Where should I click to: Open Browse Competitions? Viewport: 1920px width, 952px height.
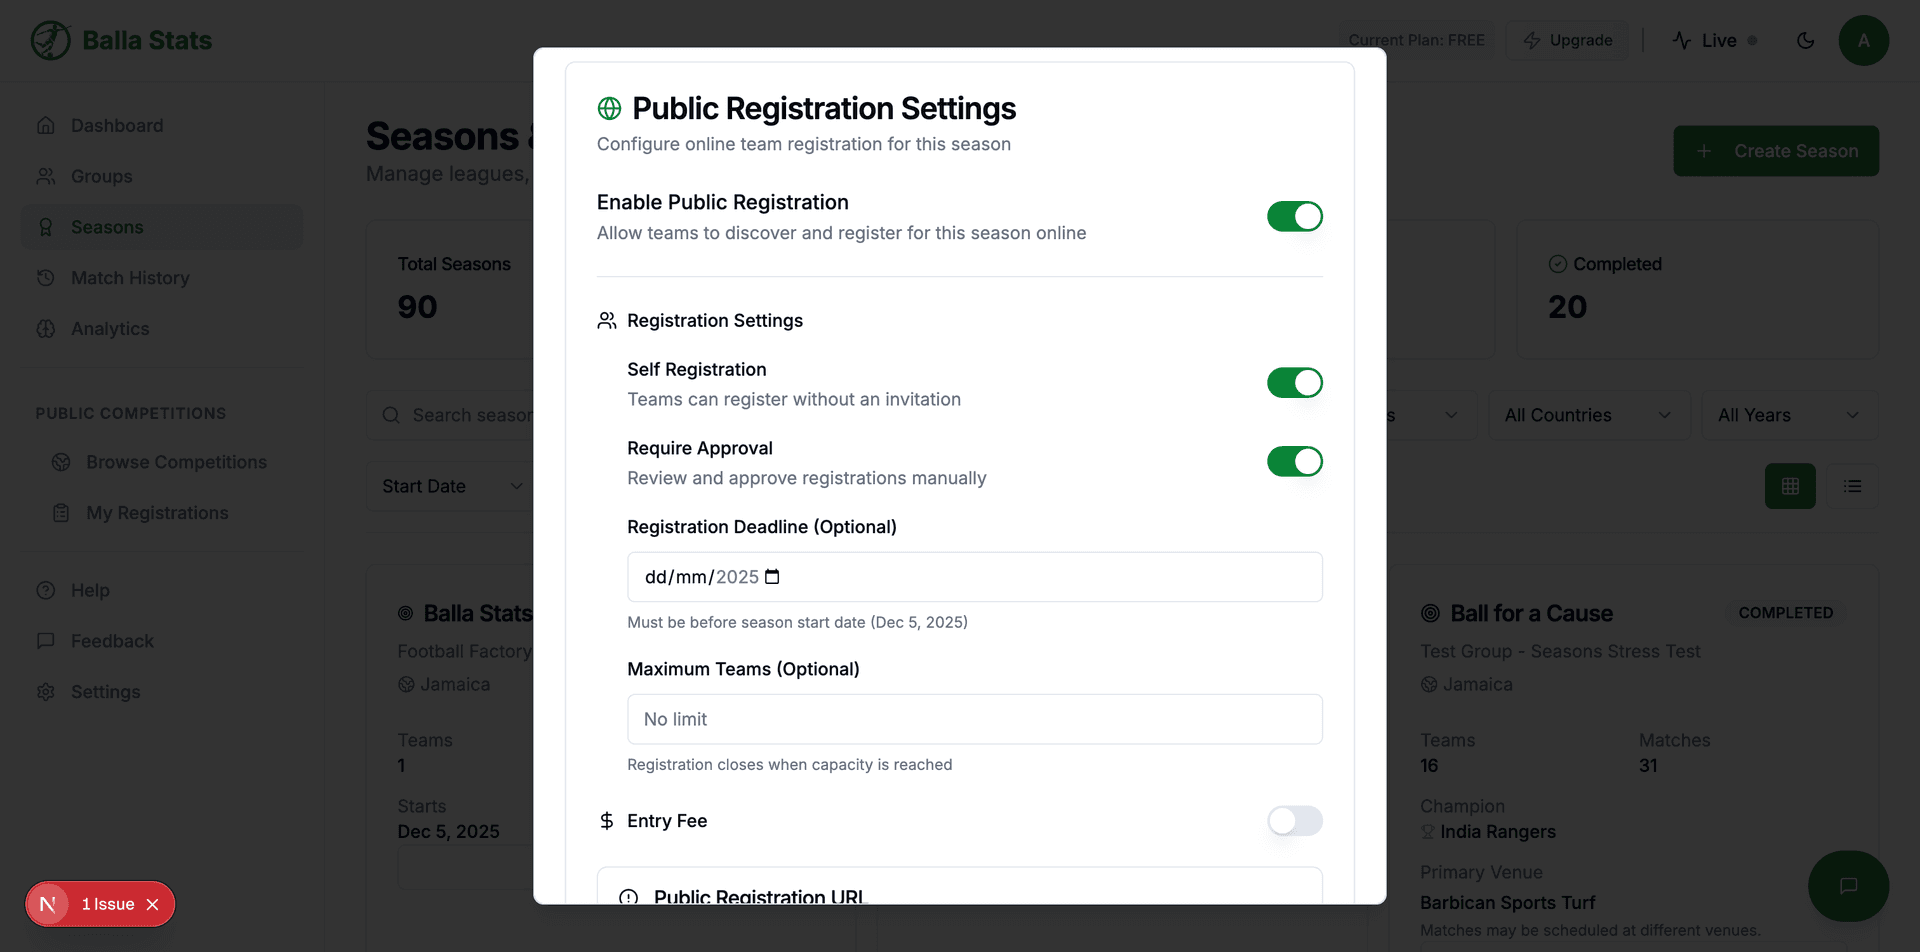click(175, 462)
